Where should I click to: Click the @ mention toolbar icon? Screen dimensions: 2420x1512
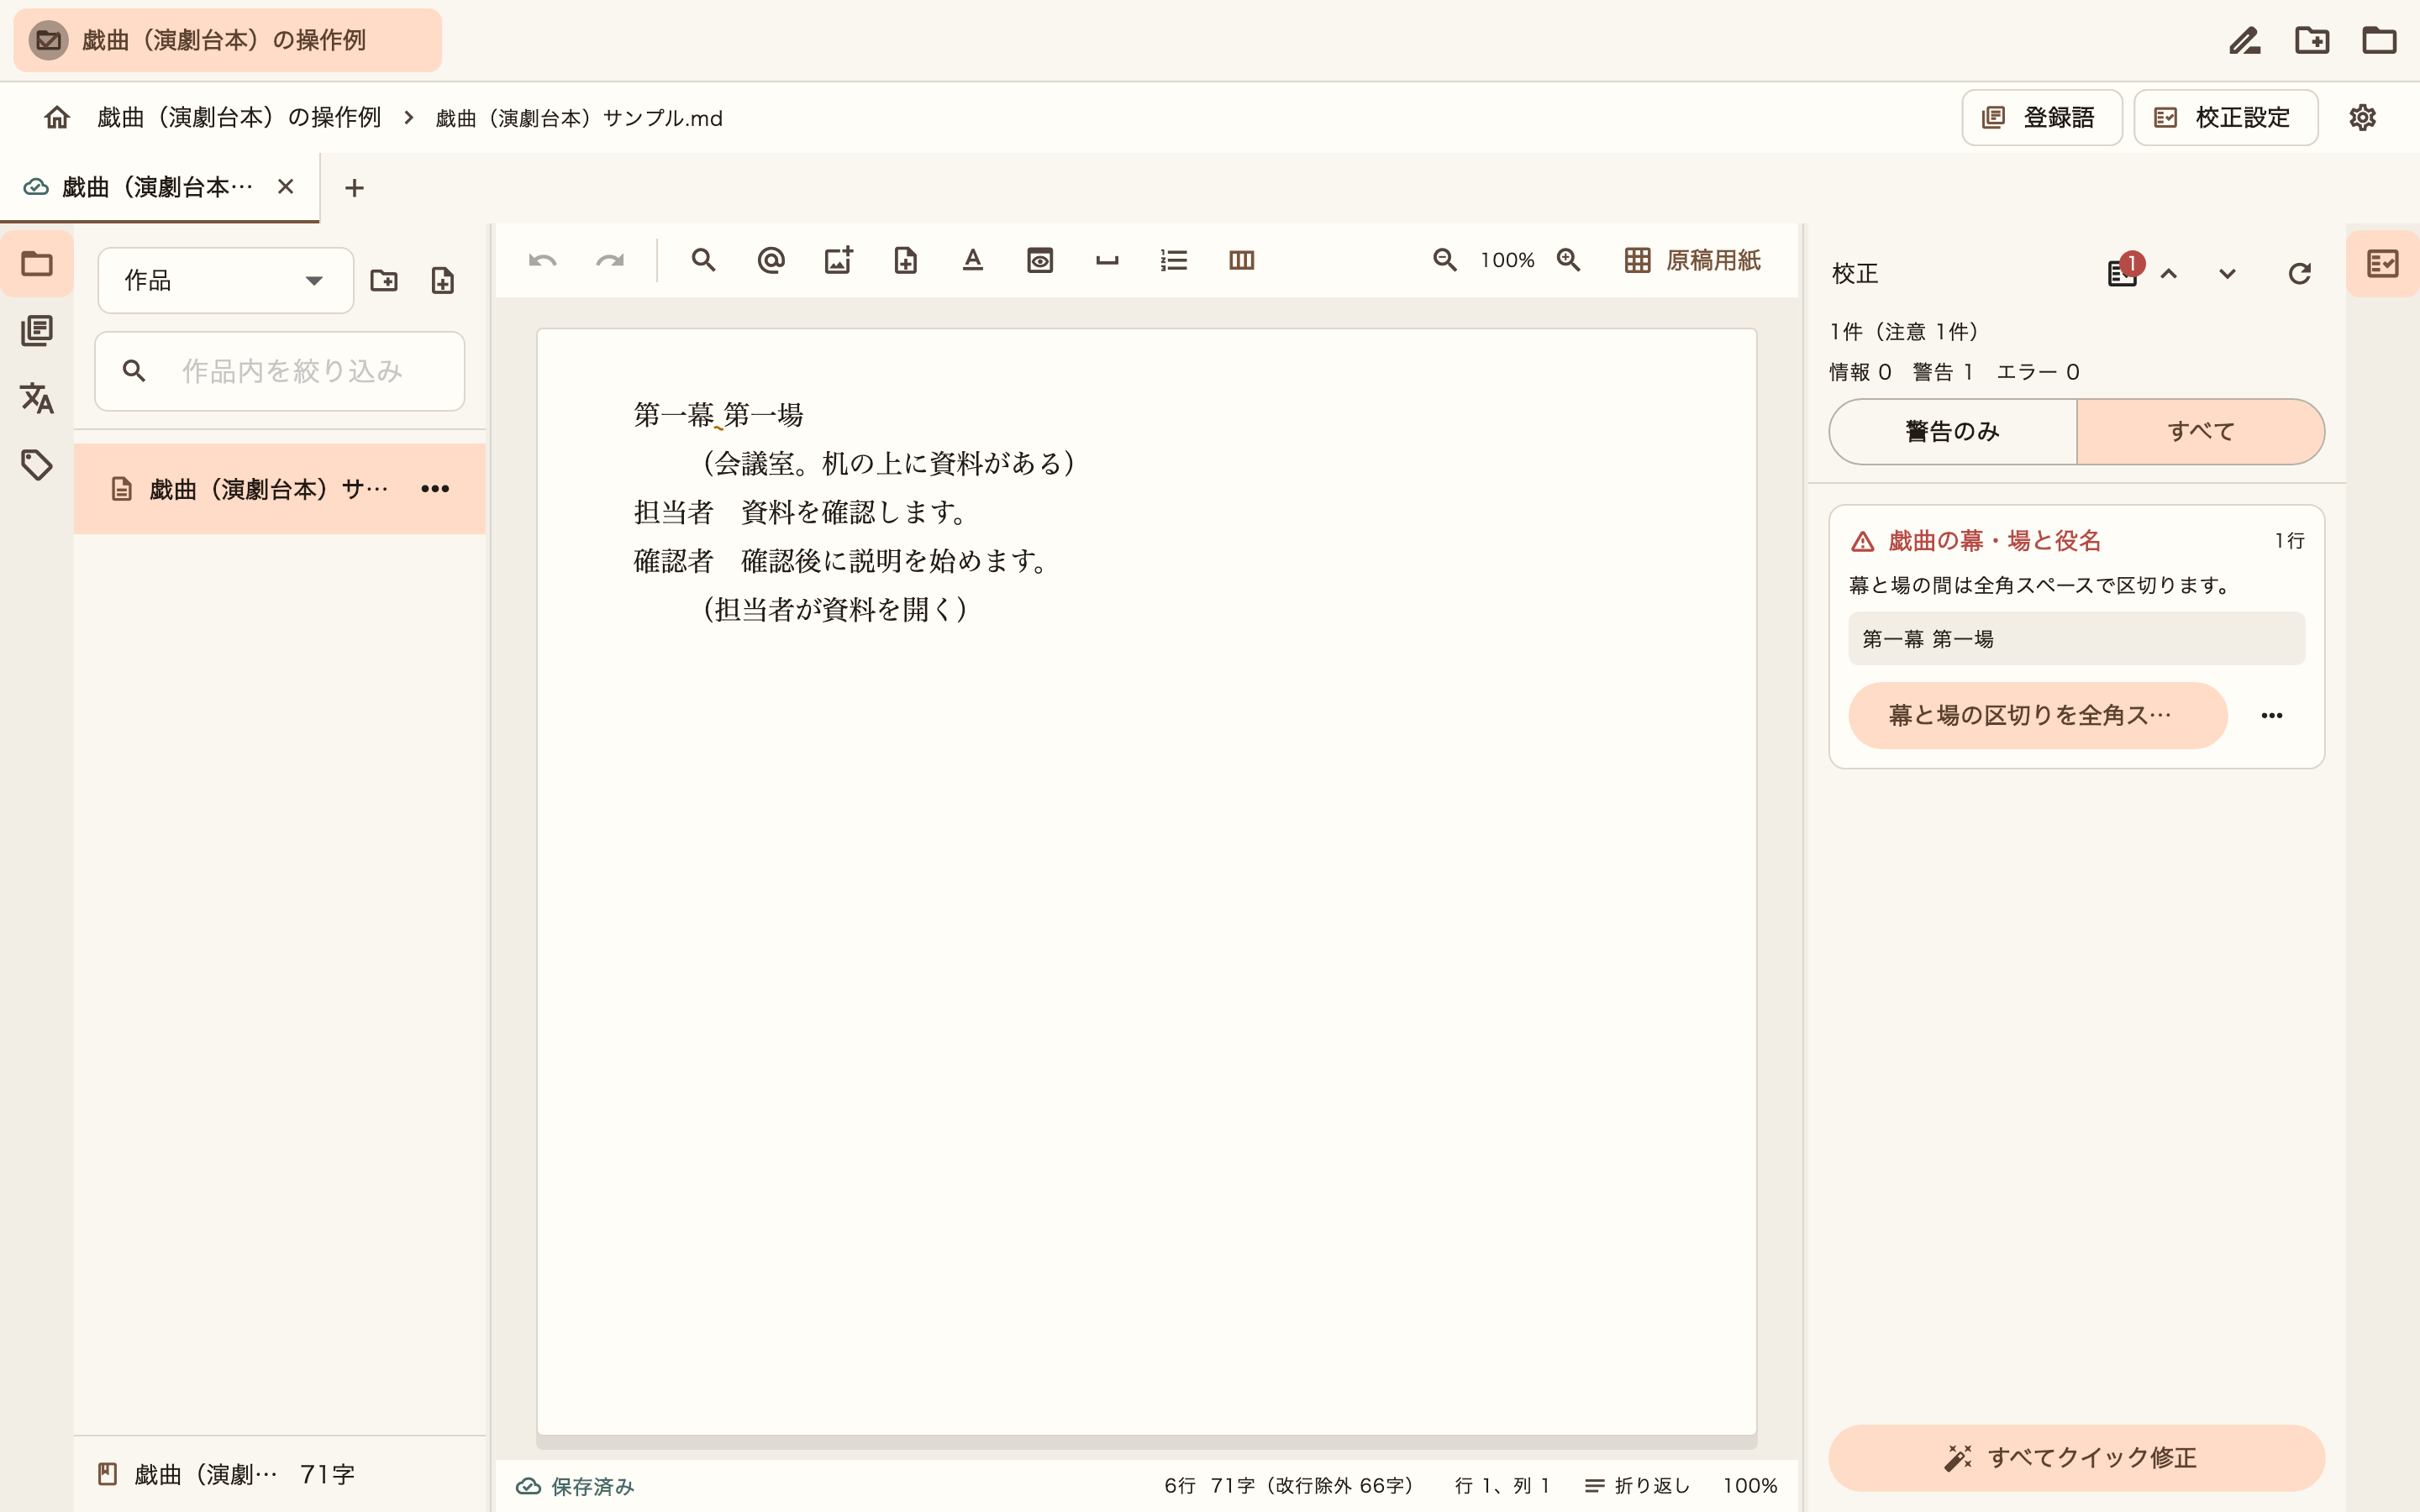(771, 261)
